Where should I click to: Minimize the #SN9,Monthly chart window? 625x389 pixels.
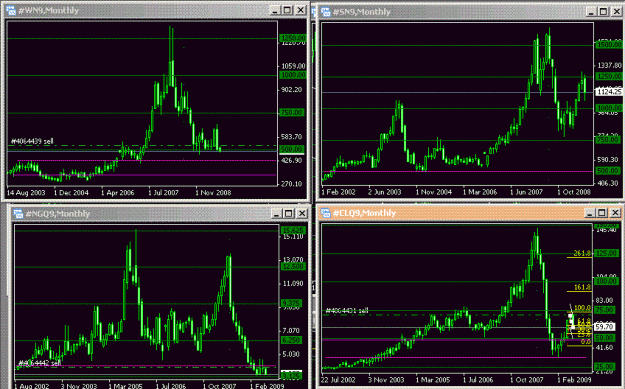pyautogui.click(x=591, y=12)
